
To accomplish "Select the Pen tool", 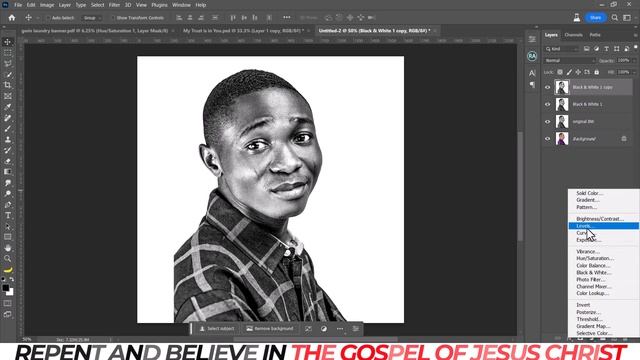I will pyautogui.click(x=7, y=204).
